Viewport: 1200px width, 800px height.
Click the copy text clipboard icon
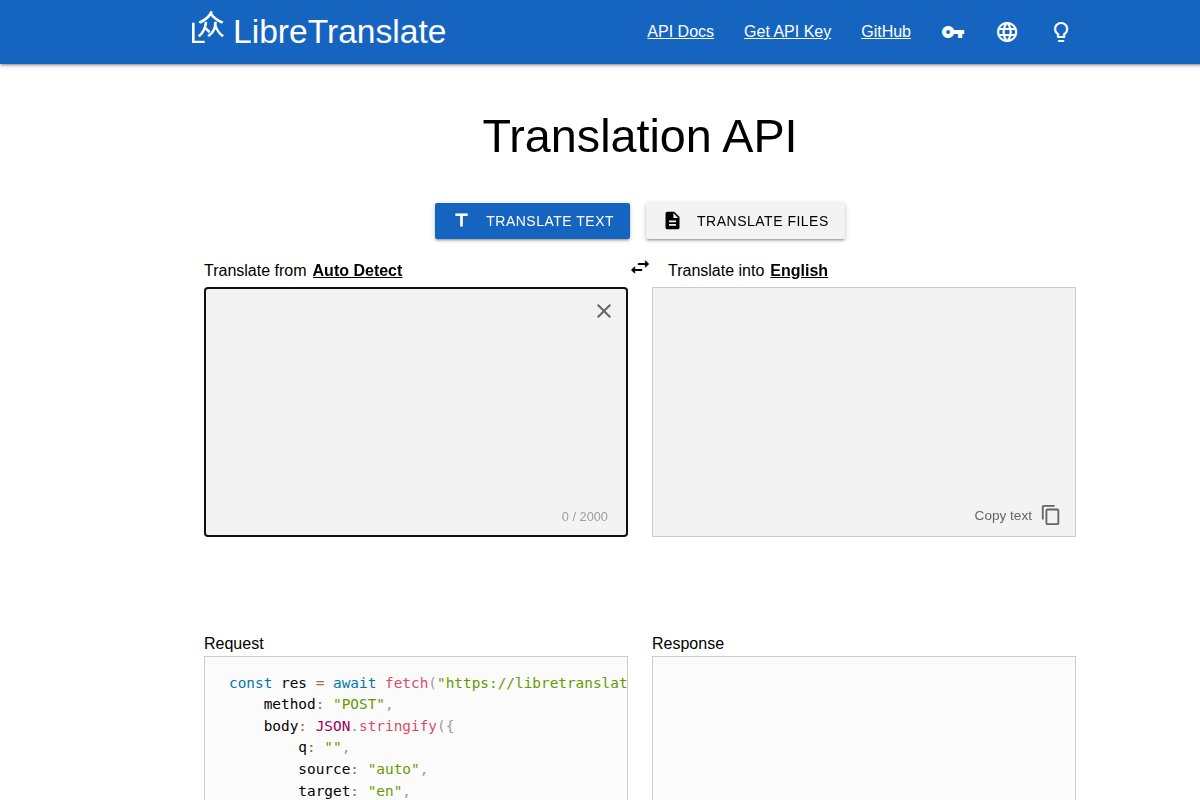point(1051,515)
